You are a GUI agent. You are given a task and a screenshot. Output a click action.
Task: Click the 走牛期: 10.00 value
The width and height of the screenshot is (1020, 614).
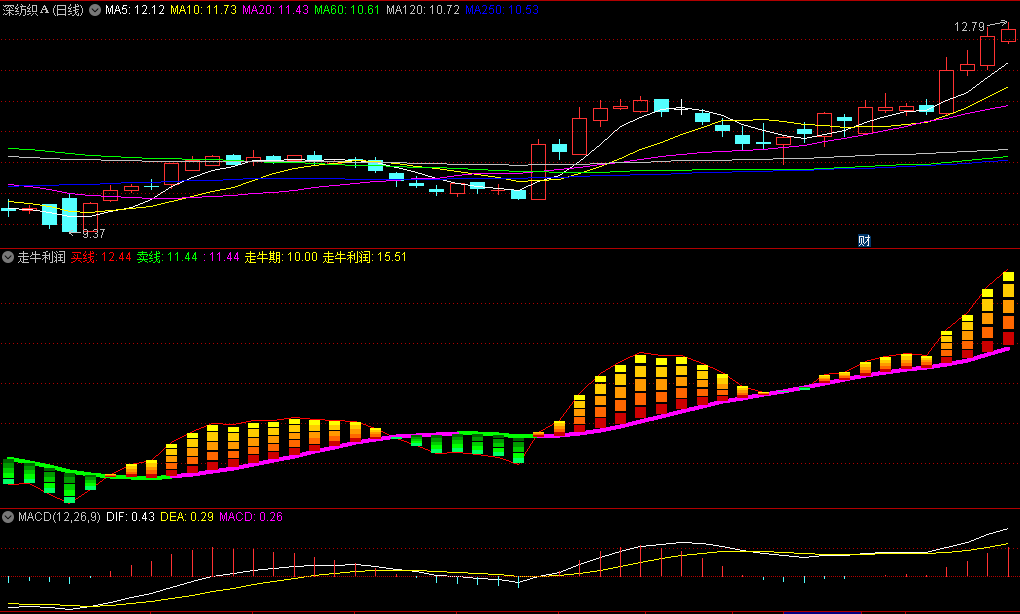(281, 257)
